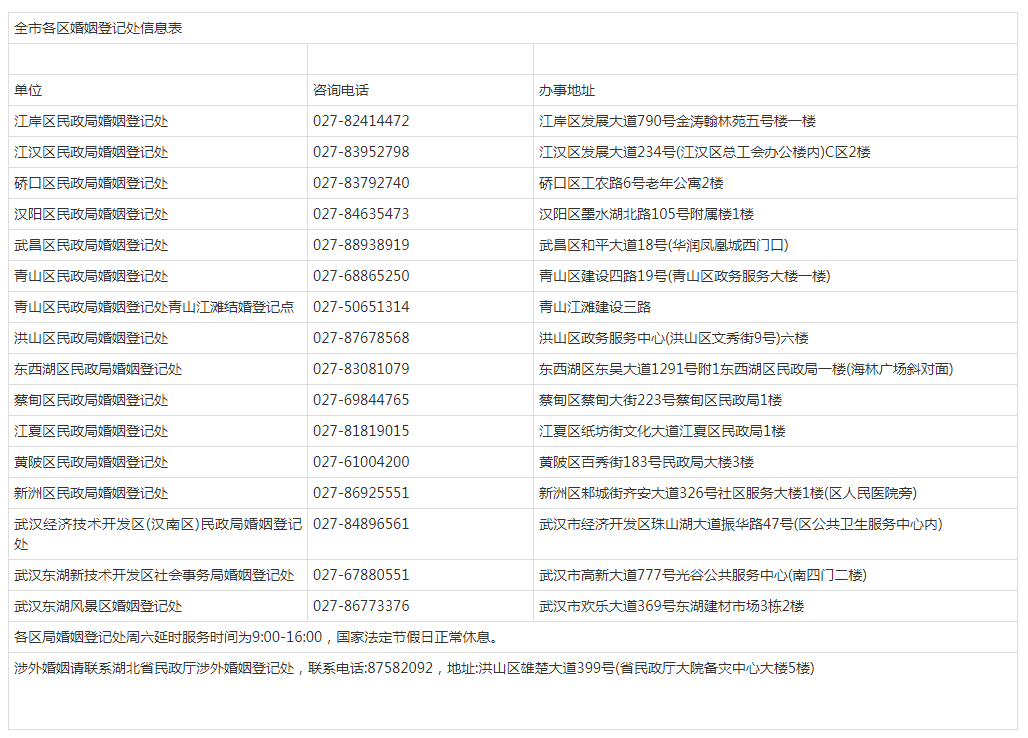Click phone number 027-61004200

[x=361, y=462]
